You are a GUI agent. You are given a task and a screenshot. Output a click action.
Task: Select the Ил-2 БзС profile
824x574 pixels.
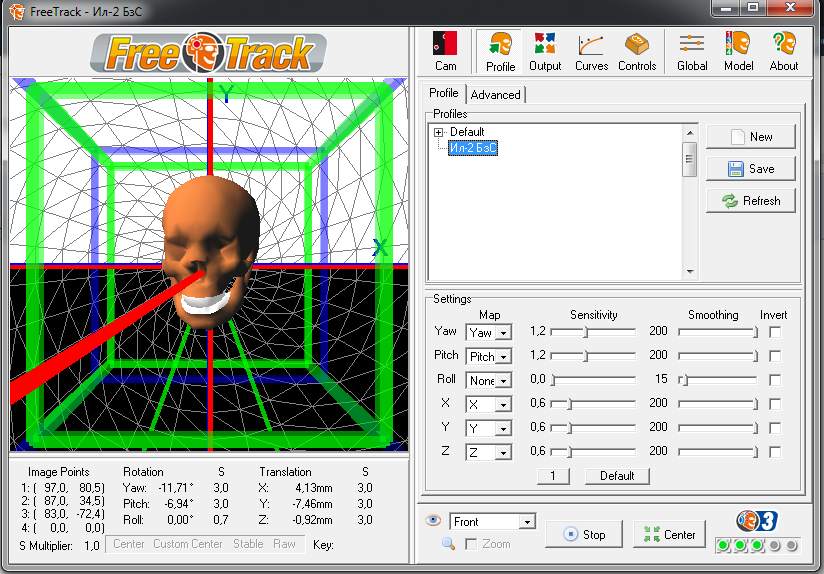(x=472, y=148)
